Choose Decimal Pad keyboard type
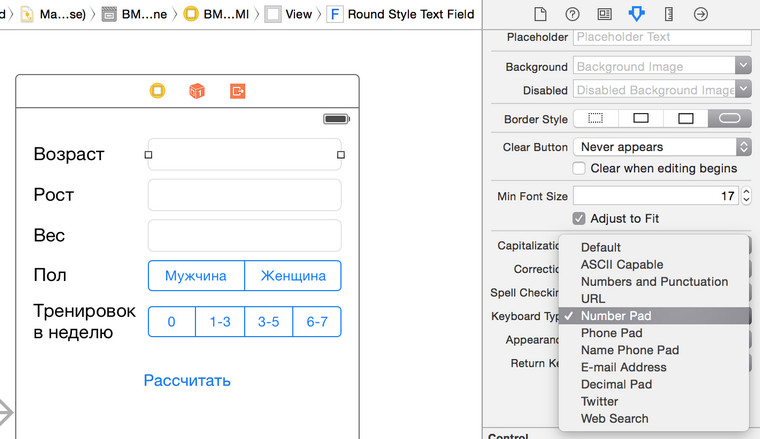Image resolution: width=760 pixels, height=439 pixels. coord(616,384)
